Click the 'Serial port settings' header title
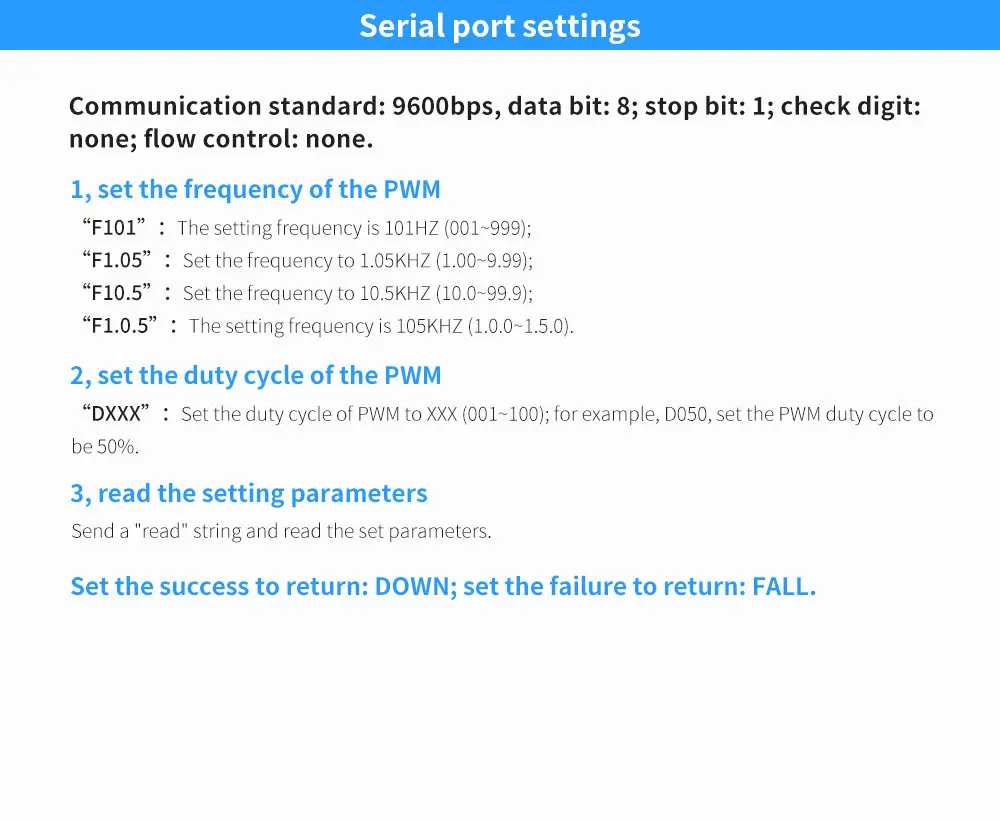This screenshot has width=1000, height=820. point(499,26)
